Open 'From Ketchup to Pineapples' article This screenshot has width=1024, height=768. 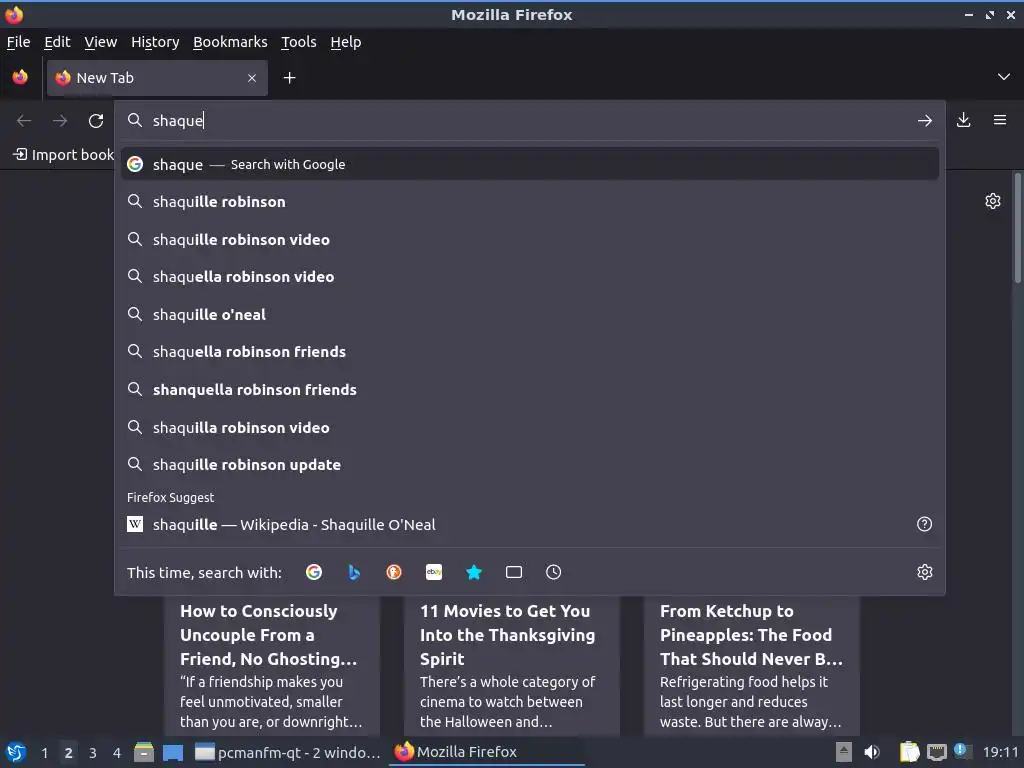point(752,666)
